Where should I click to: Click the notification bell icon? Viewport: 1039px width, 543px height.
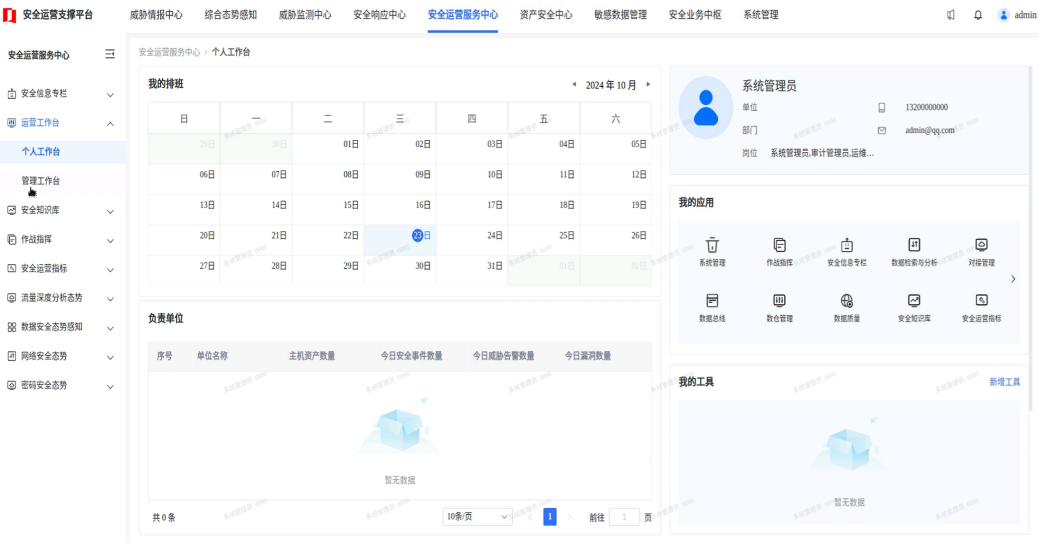coord(977,15)
